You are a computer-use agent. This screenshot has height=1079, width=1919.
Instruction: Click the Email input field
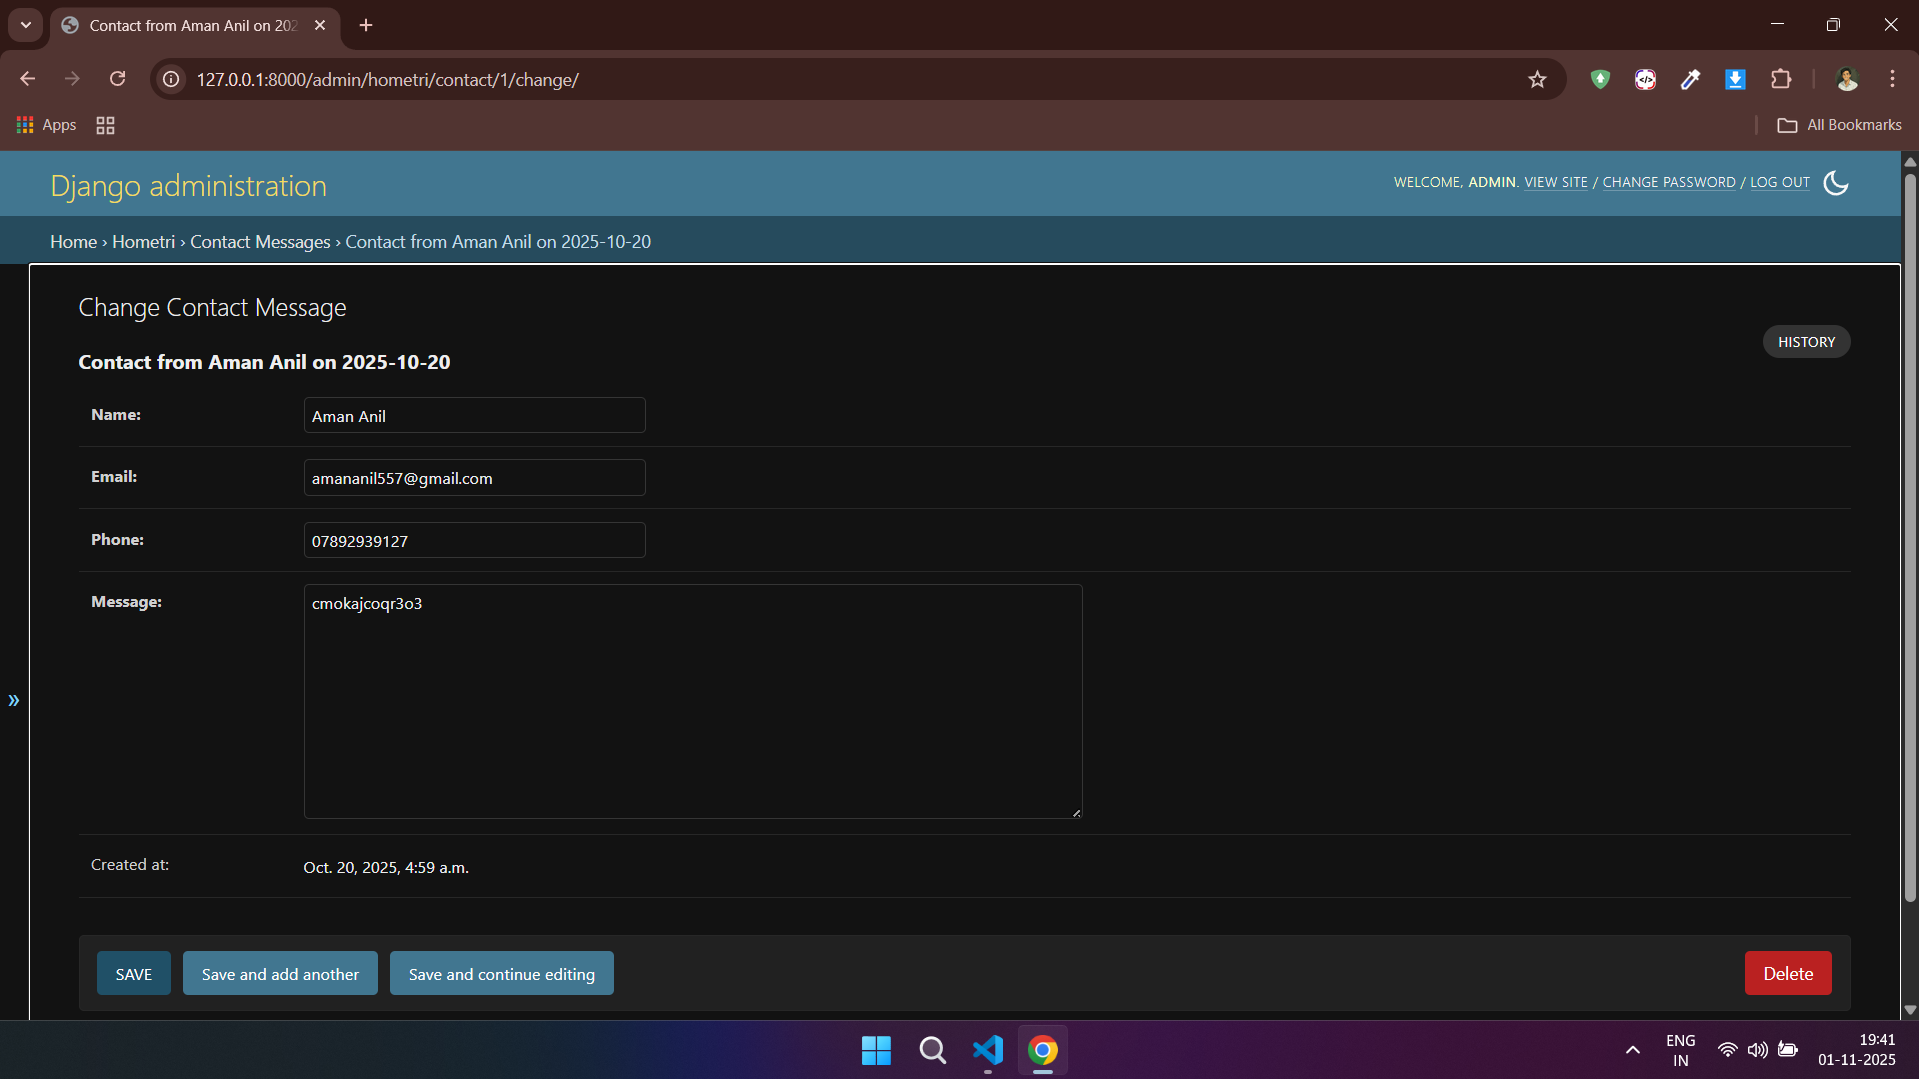[474, 478]
